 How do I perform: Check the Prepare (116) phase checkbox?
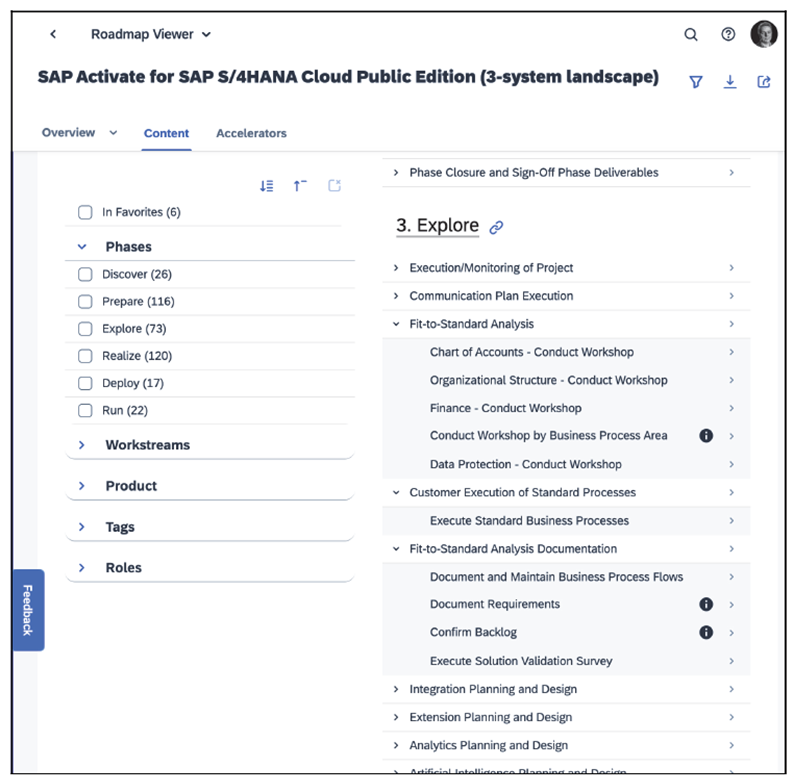point(85,302)
